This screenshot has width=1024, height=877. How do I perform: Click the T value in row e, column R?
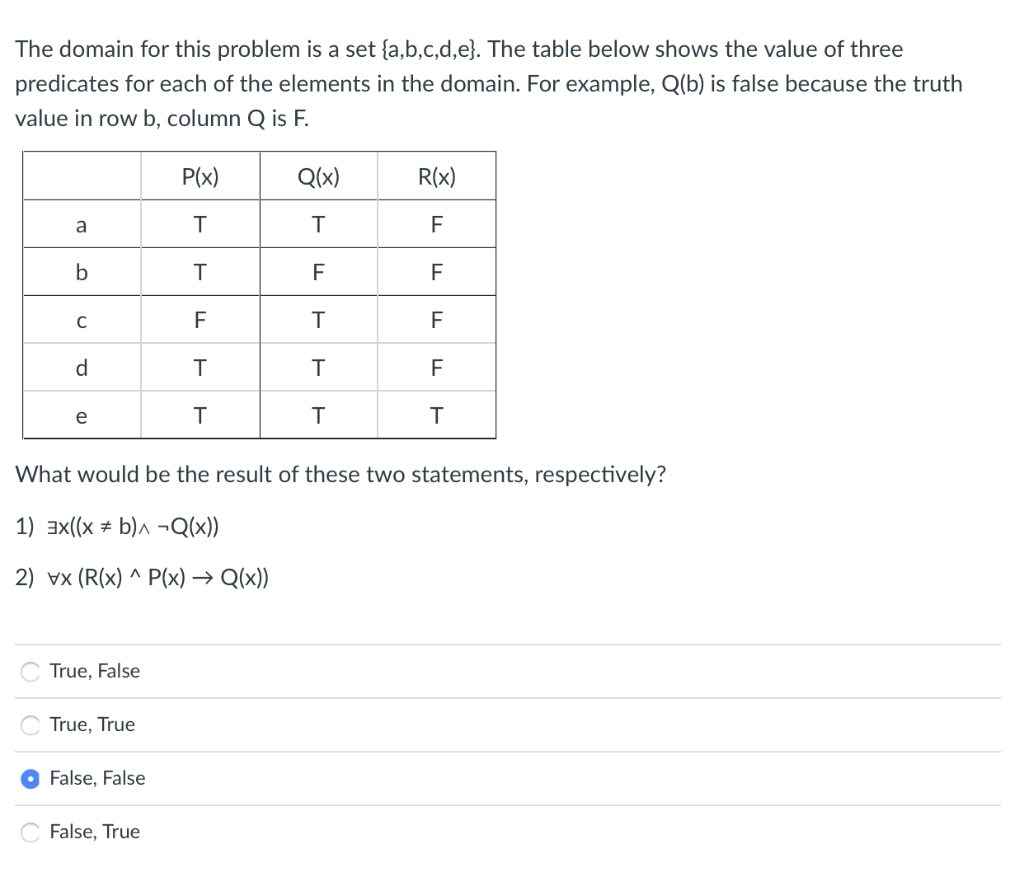[436, 415]
